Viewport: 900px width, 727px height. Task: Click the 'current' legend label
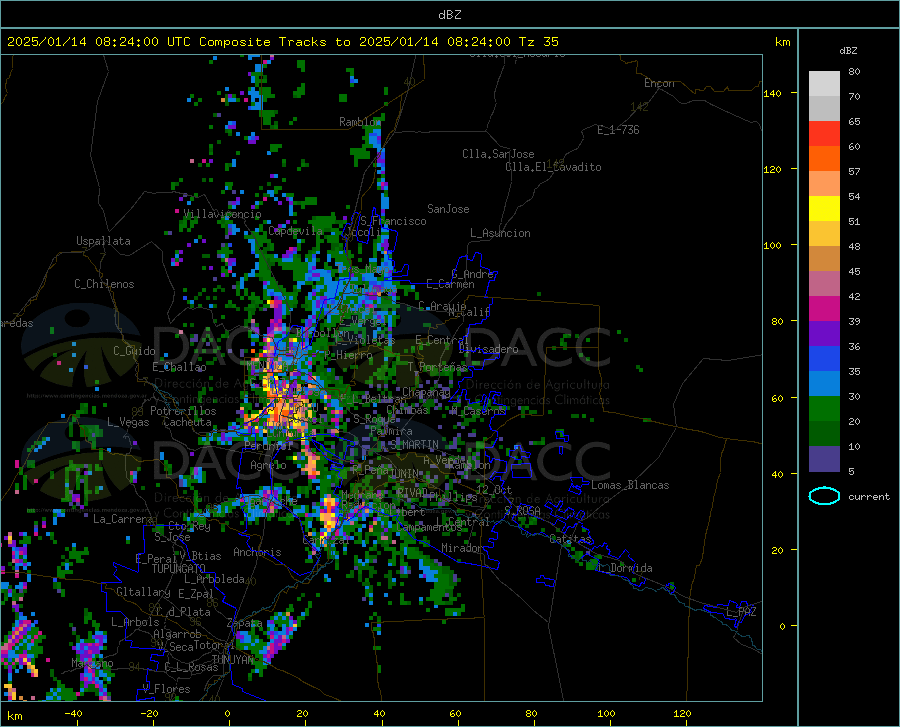point(869,496)
